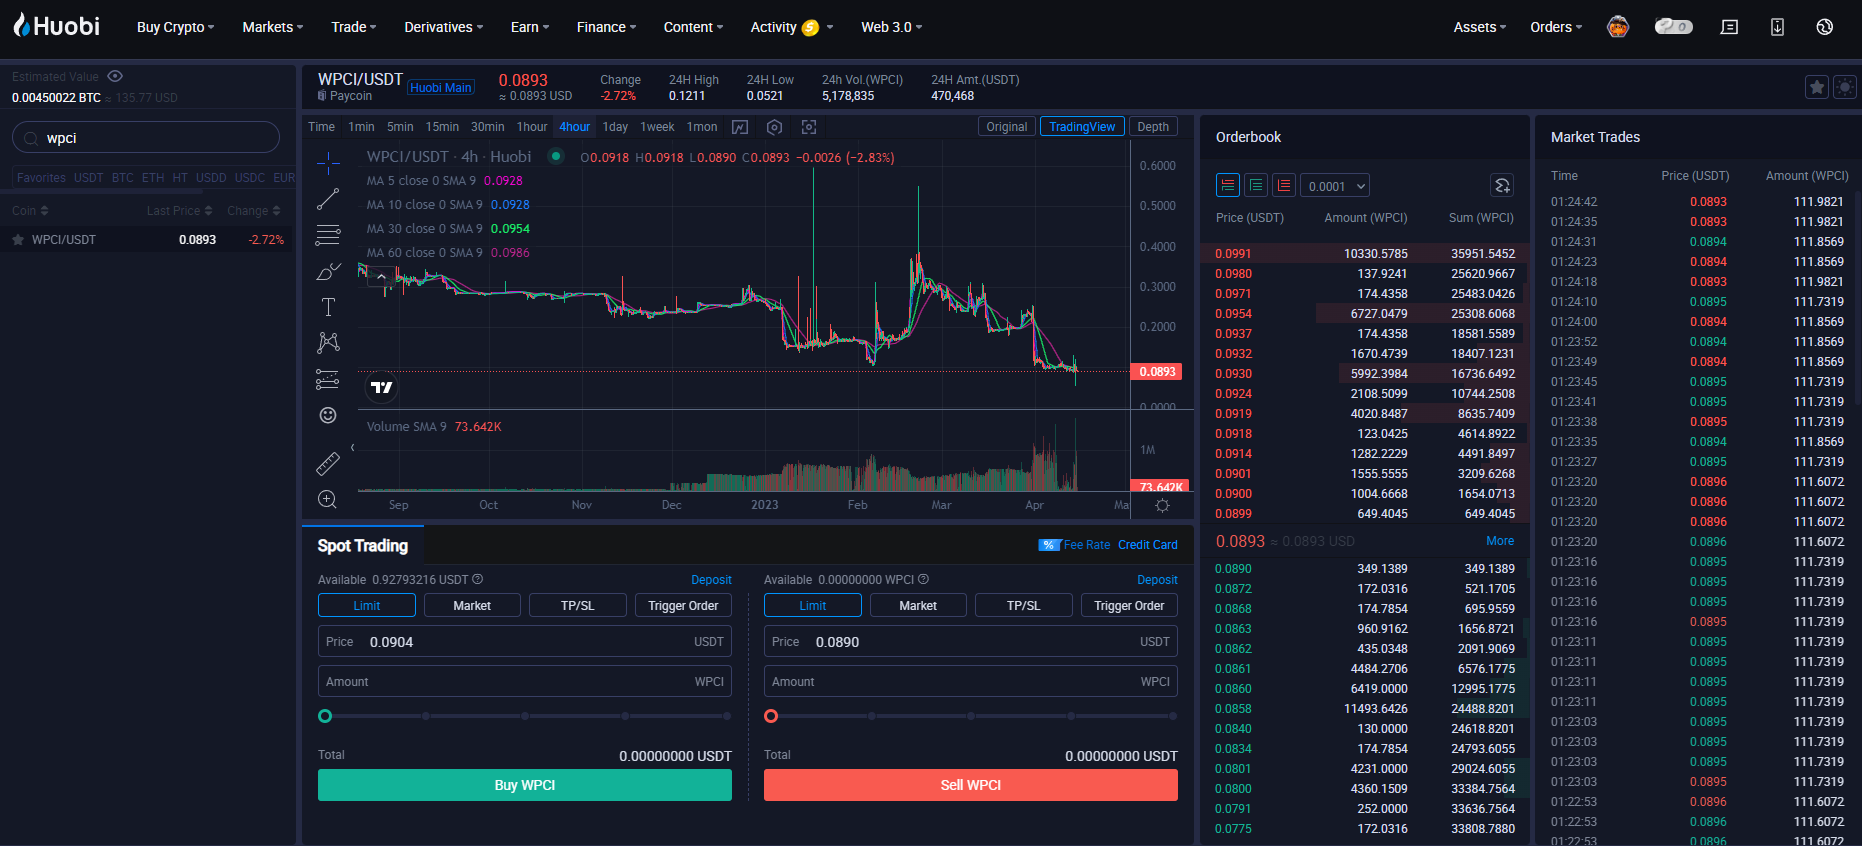
Task: Select the brush drawing tool
Action: click(328, 271)
